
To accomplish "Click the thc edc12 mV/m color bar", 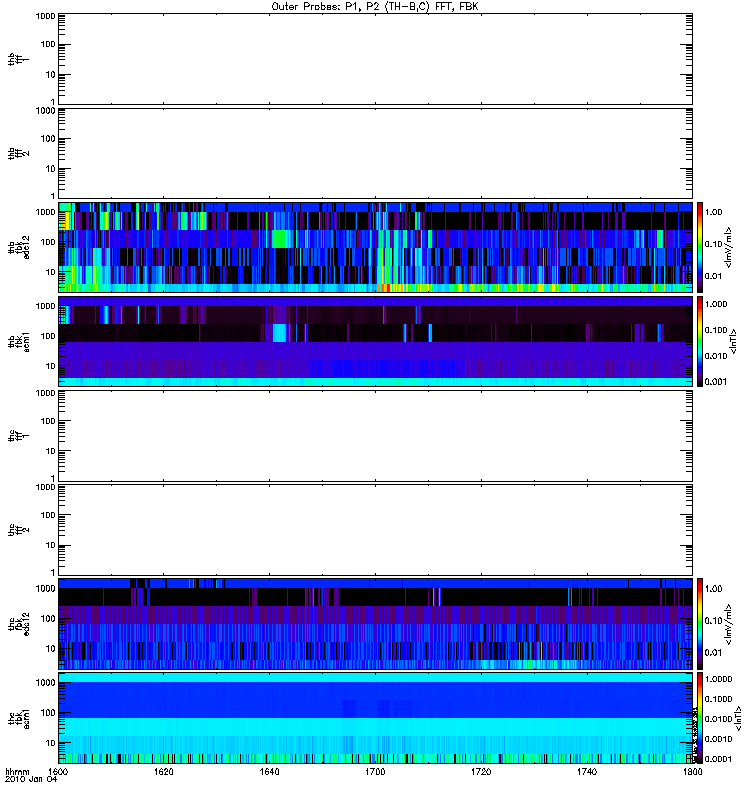I will click(700, 623).
